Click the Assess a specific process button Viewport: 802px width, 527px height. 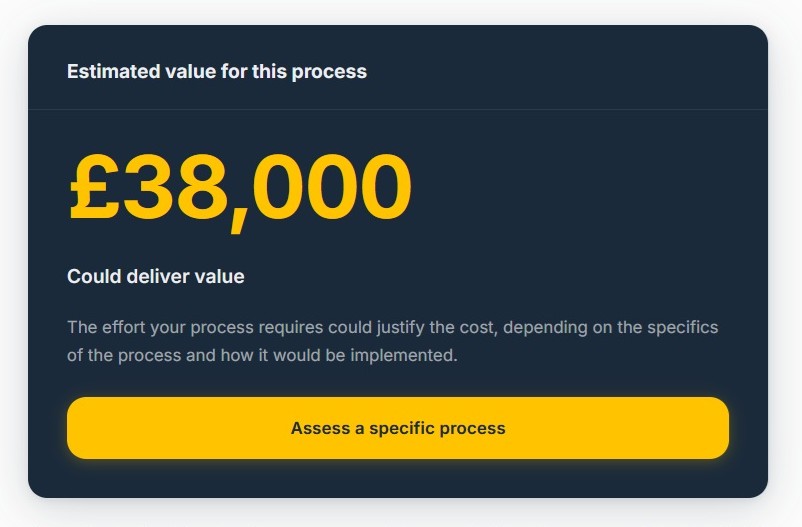click(398, 428)
